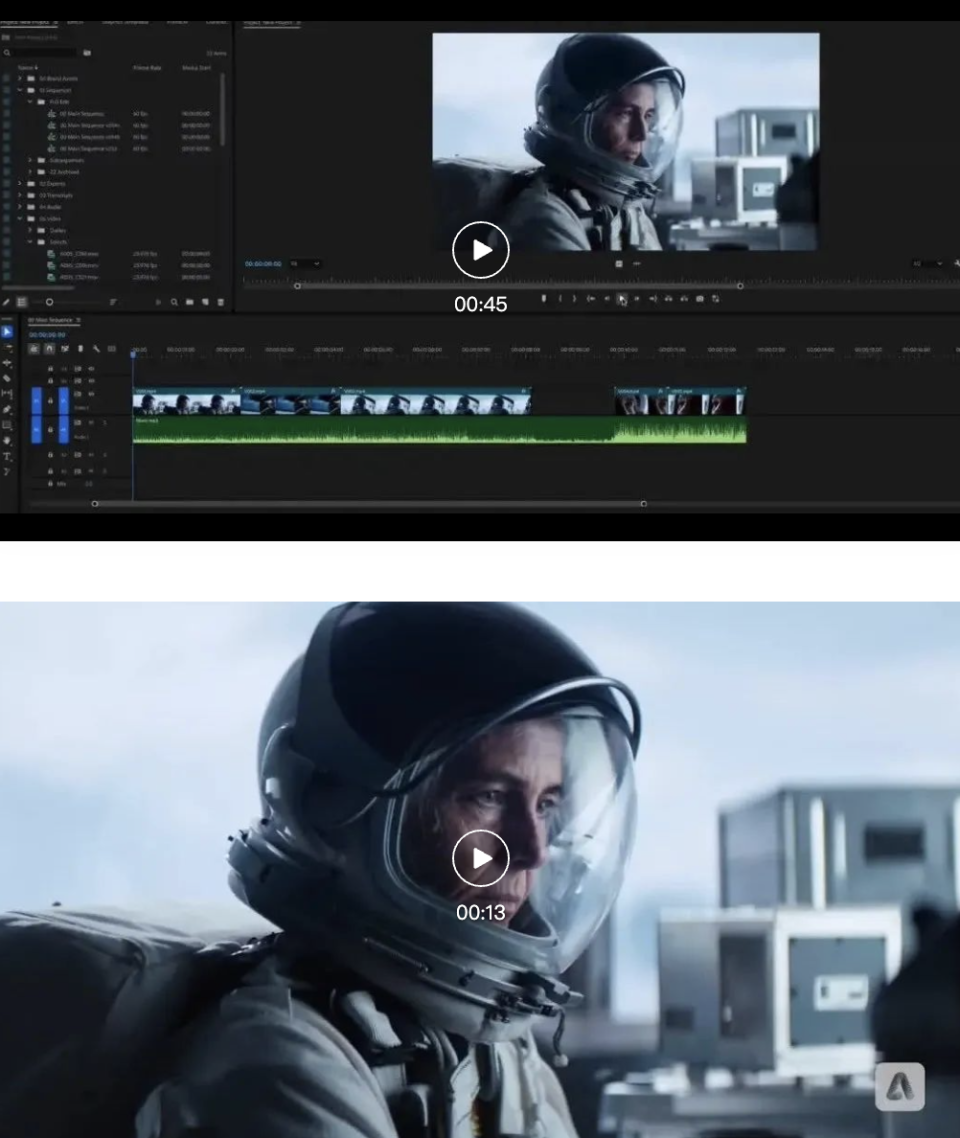This screenshot has width=960, height=1138.
Task: Select the Pen tool in the timeline toolbar
Action: point(7,409)
